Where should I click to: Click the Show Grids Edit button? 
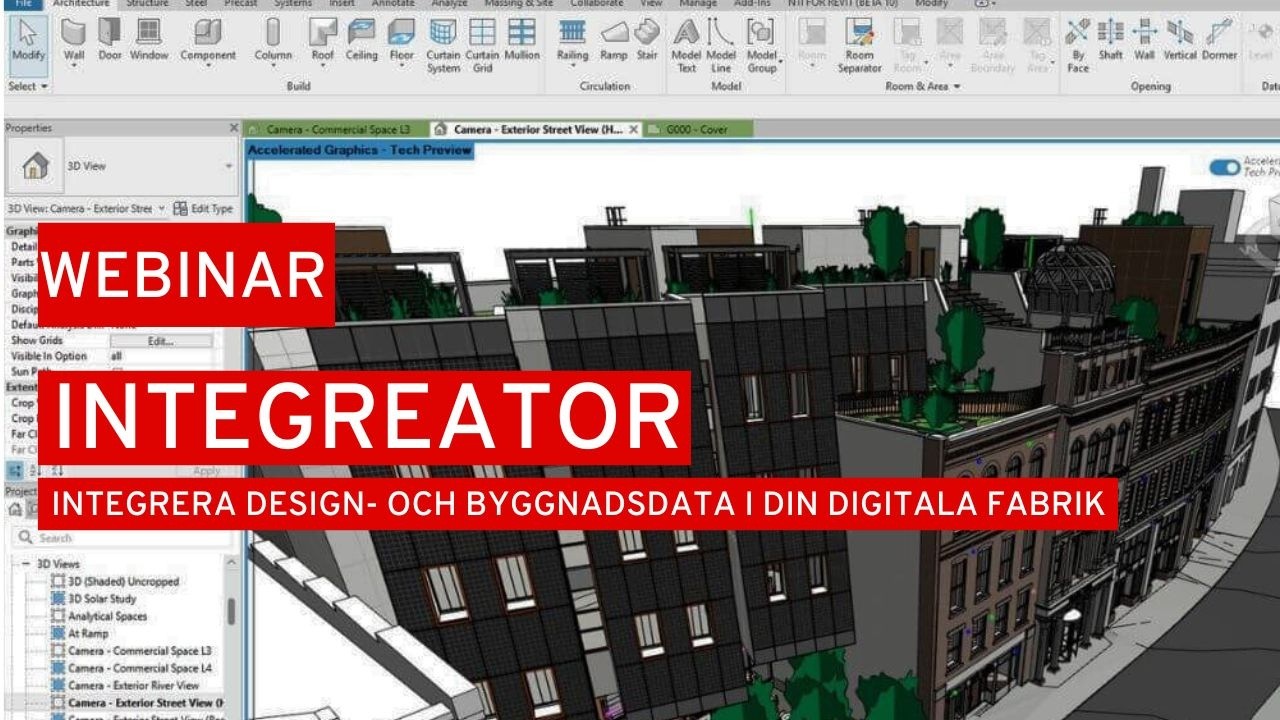[162, 341]
